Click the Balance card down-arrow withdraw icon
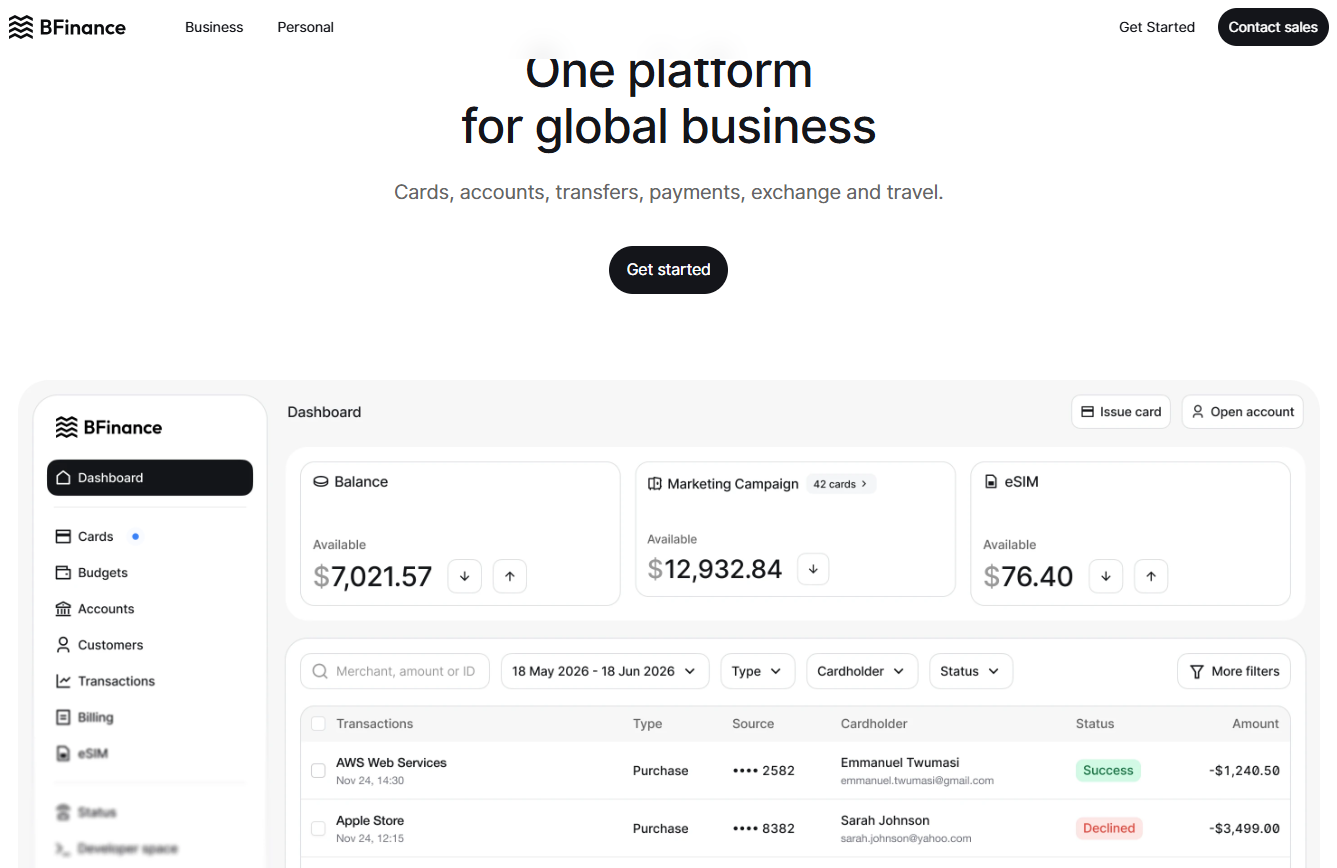Viewport: 1337px width, 868px height. [465, 576]
